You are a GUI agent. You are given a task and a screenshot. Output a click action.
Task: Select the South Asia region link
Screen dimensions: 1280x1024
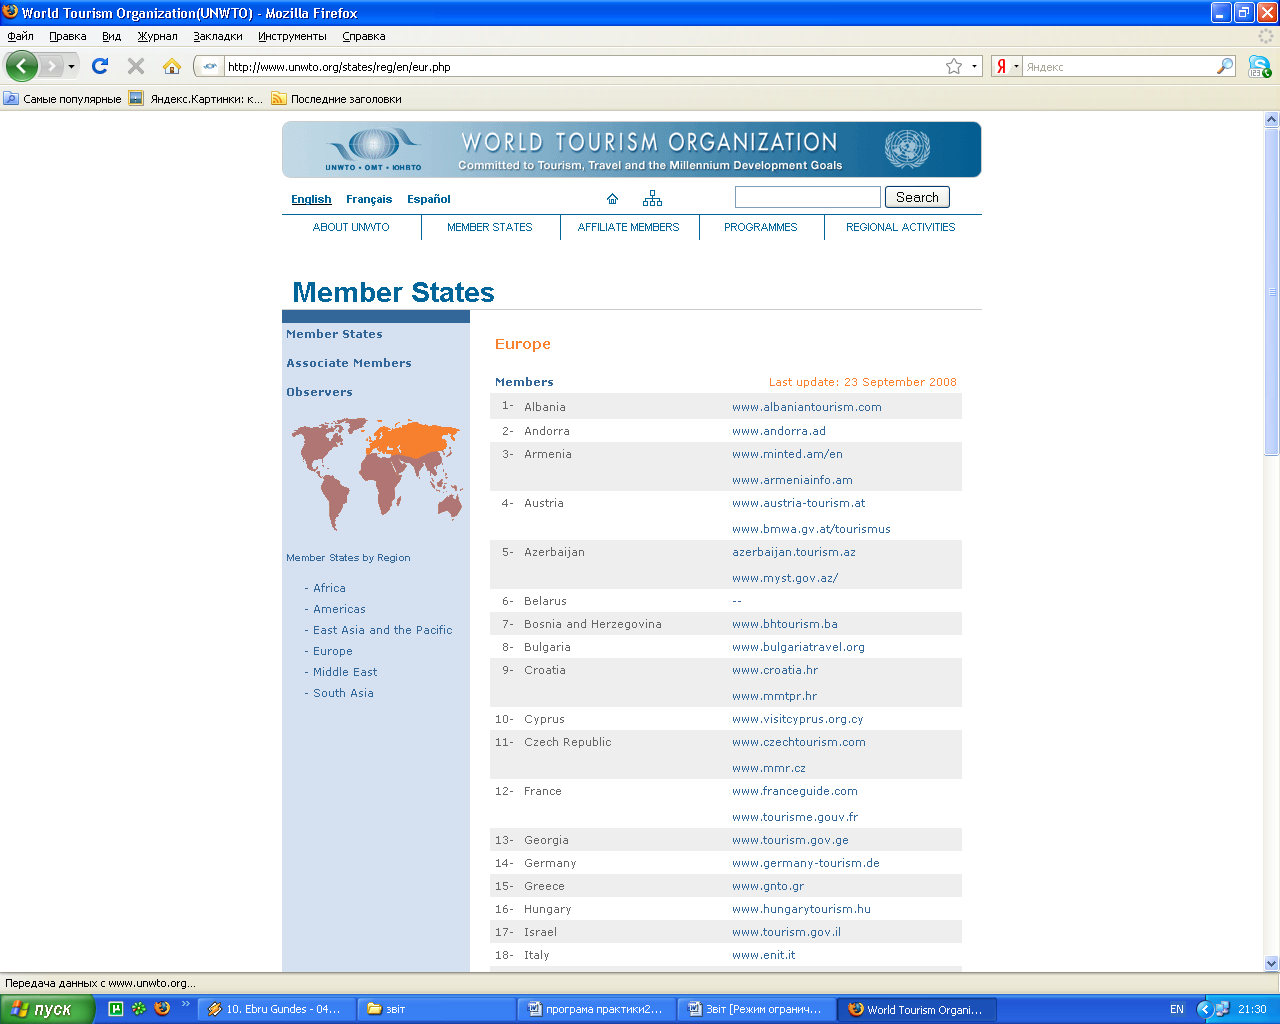click(x=343, y=693)
